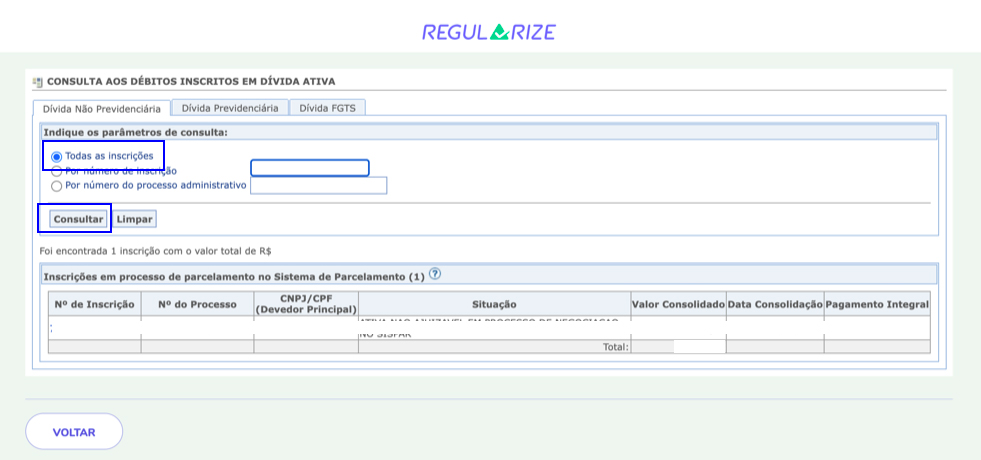Click the 'Situação' column header

494,304
